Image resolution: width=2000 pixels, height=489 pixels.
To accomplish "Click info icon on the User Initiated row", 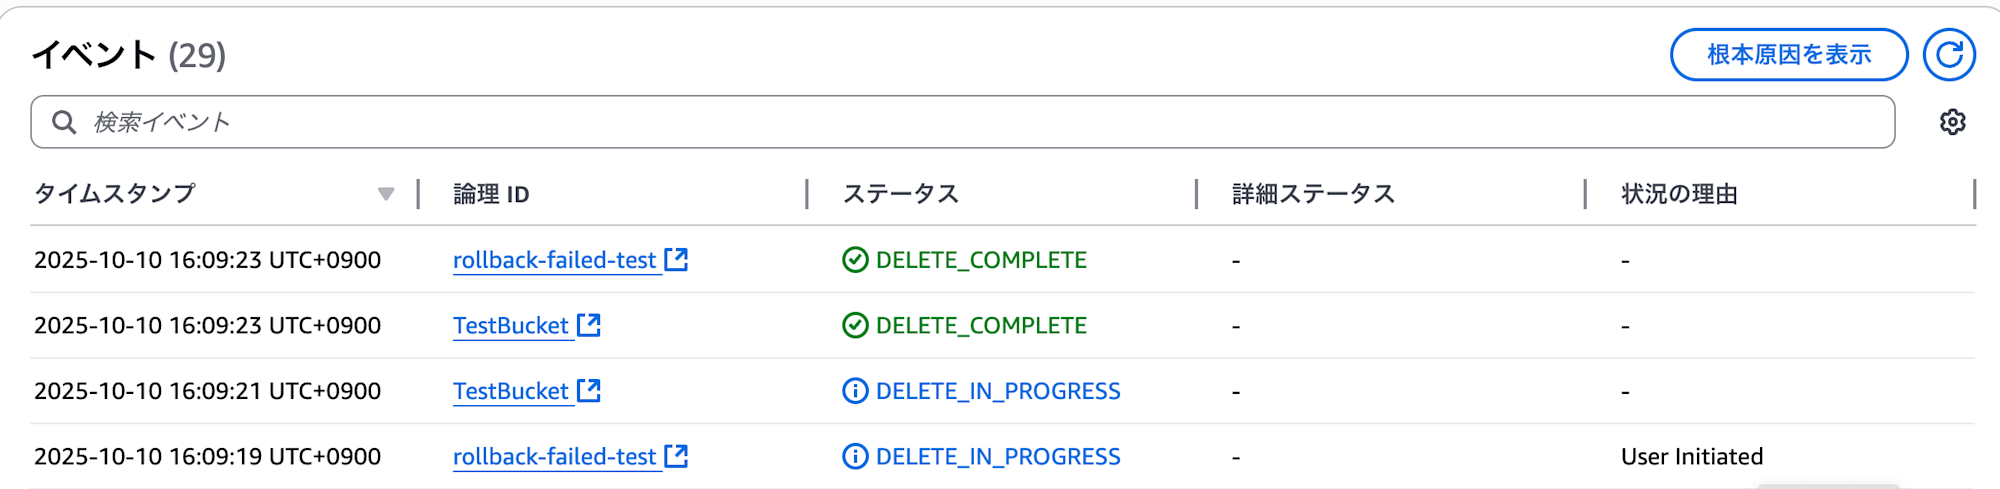I will coord(855,456).
